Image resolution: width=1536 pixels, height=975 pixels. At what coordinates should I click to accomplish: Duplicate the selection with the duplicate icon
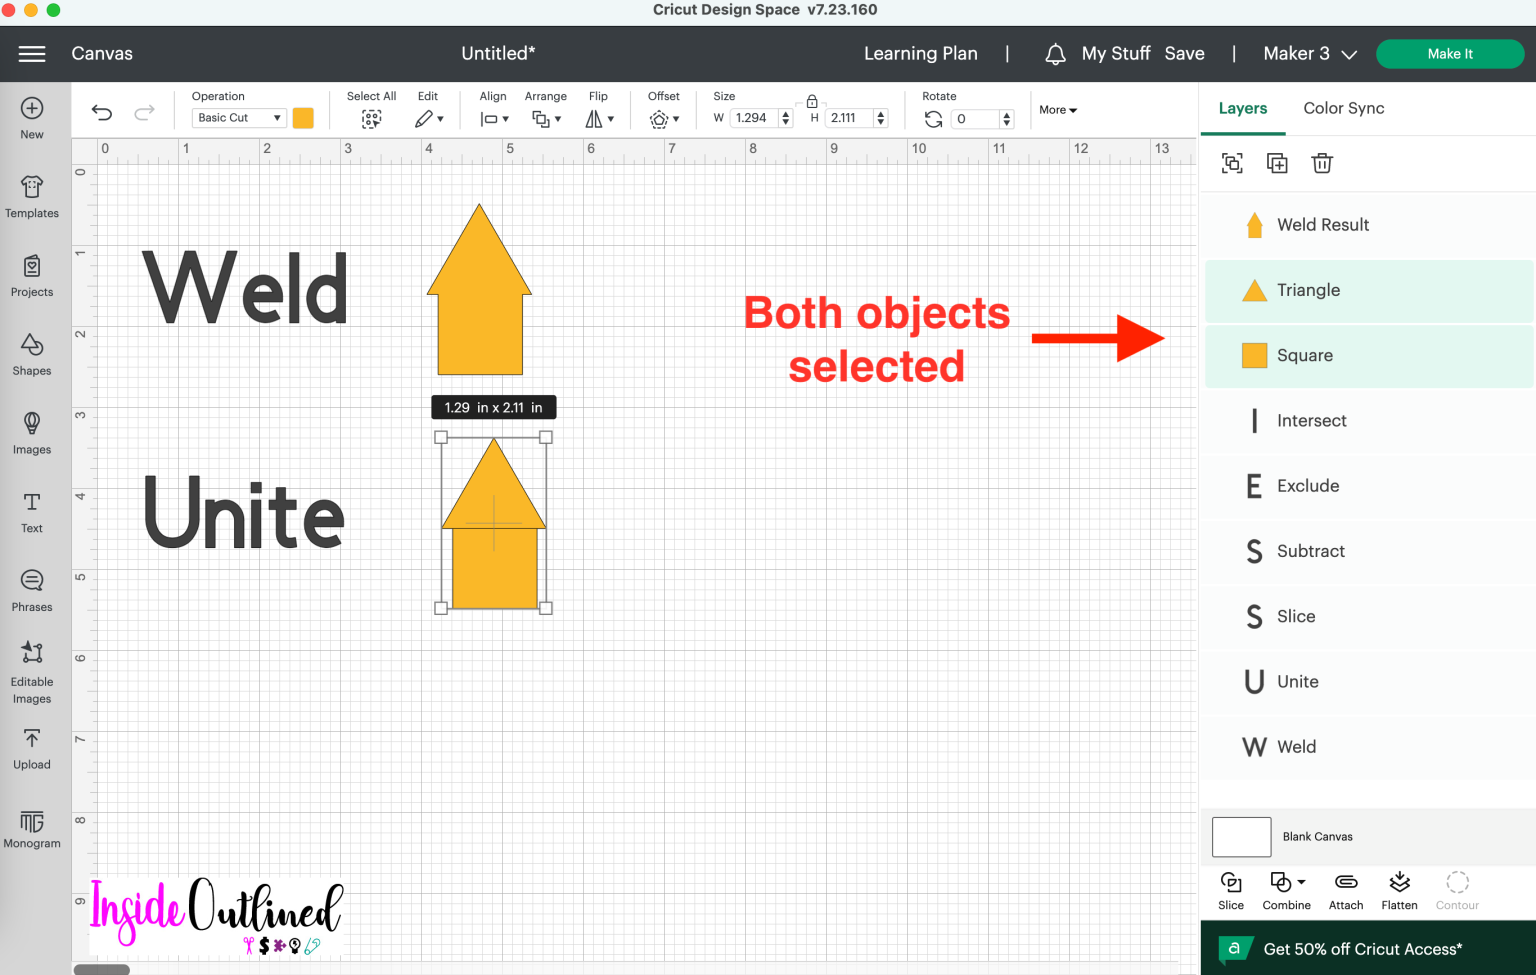[1277, 162]
